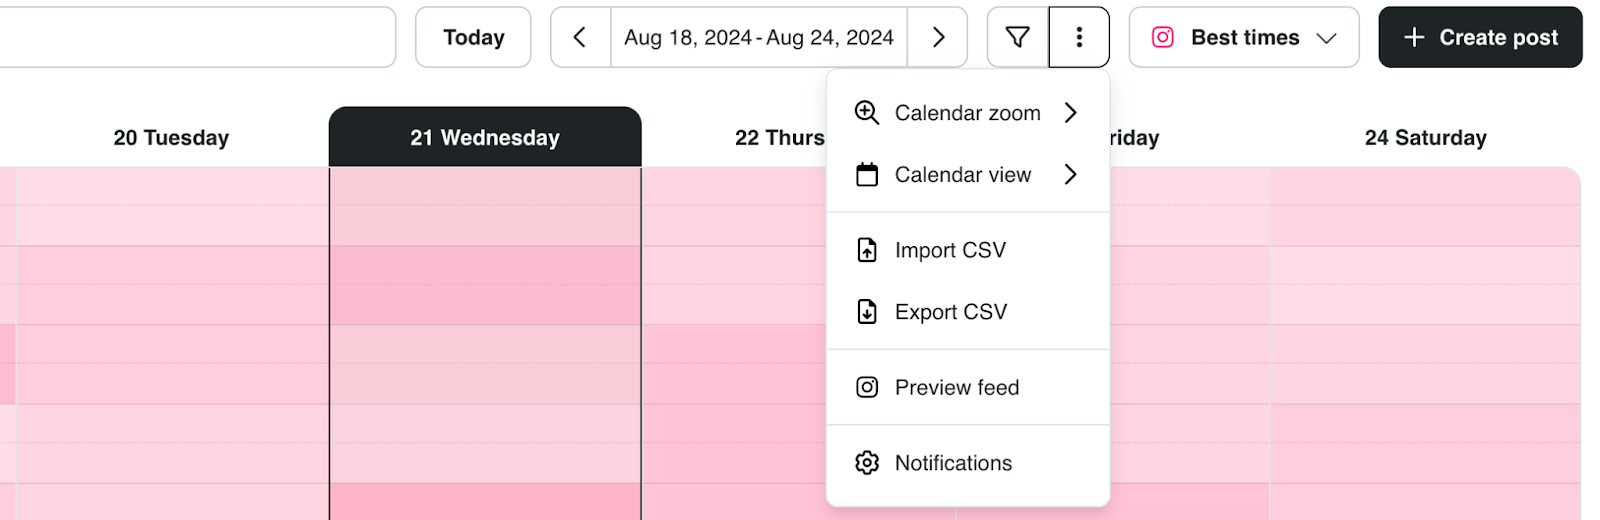Click the three-dot more options button

tap(1079, 37)
